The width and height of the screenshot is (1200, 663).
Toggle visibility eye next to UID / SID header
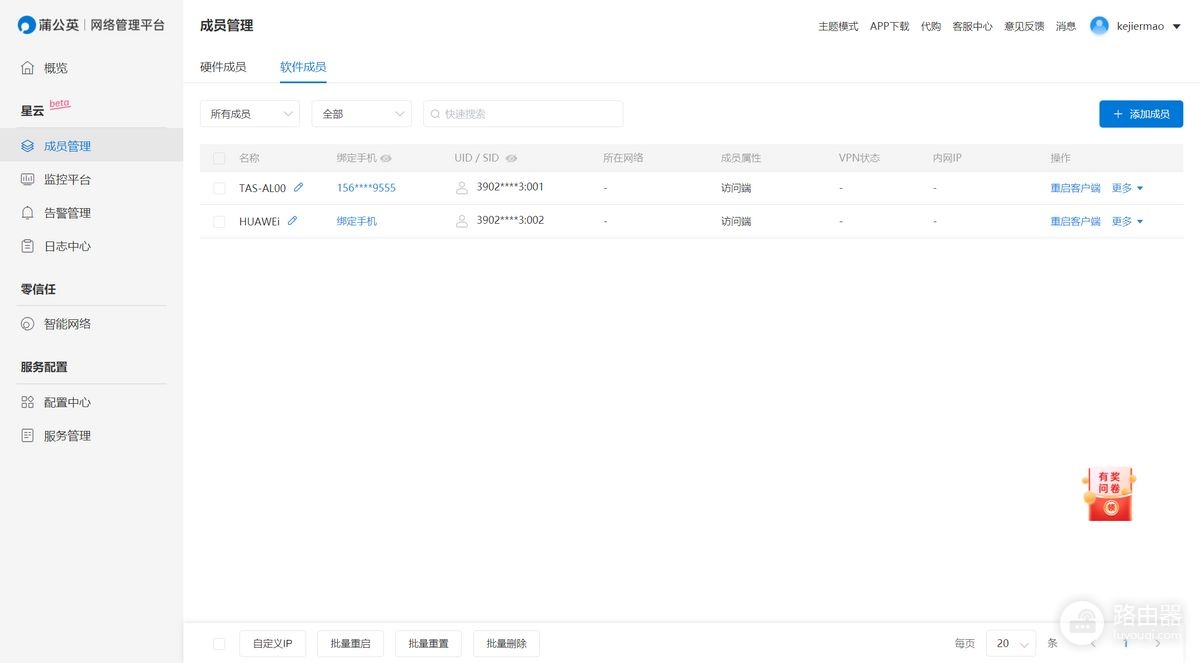[511, 158]
